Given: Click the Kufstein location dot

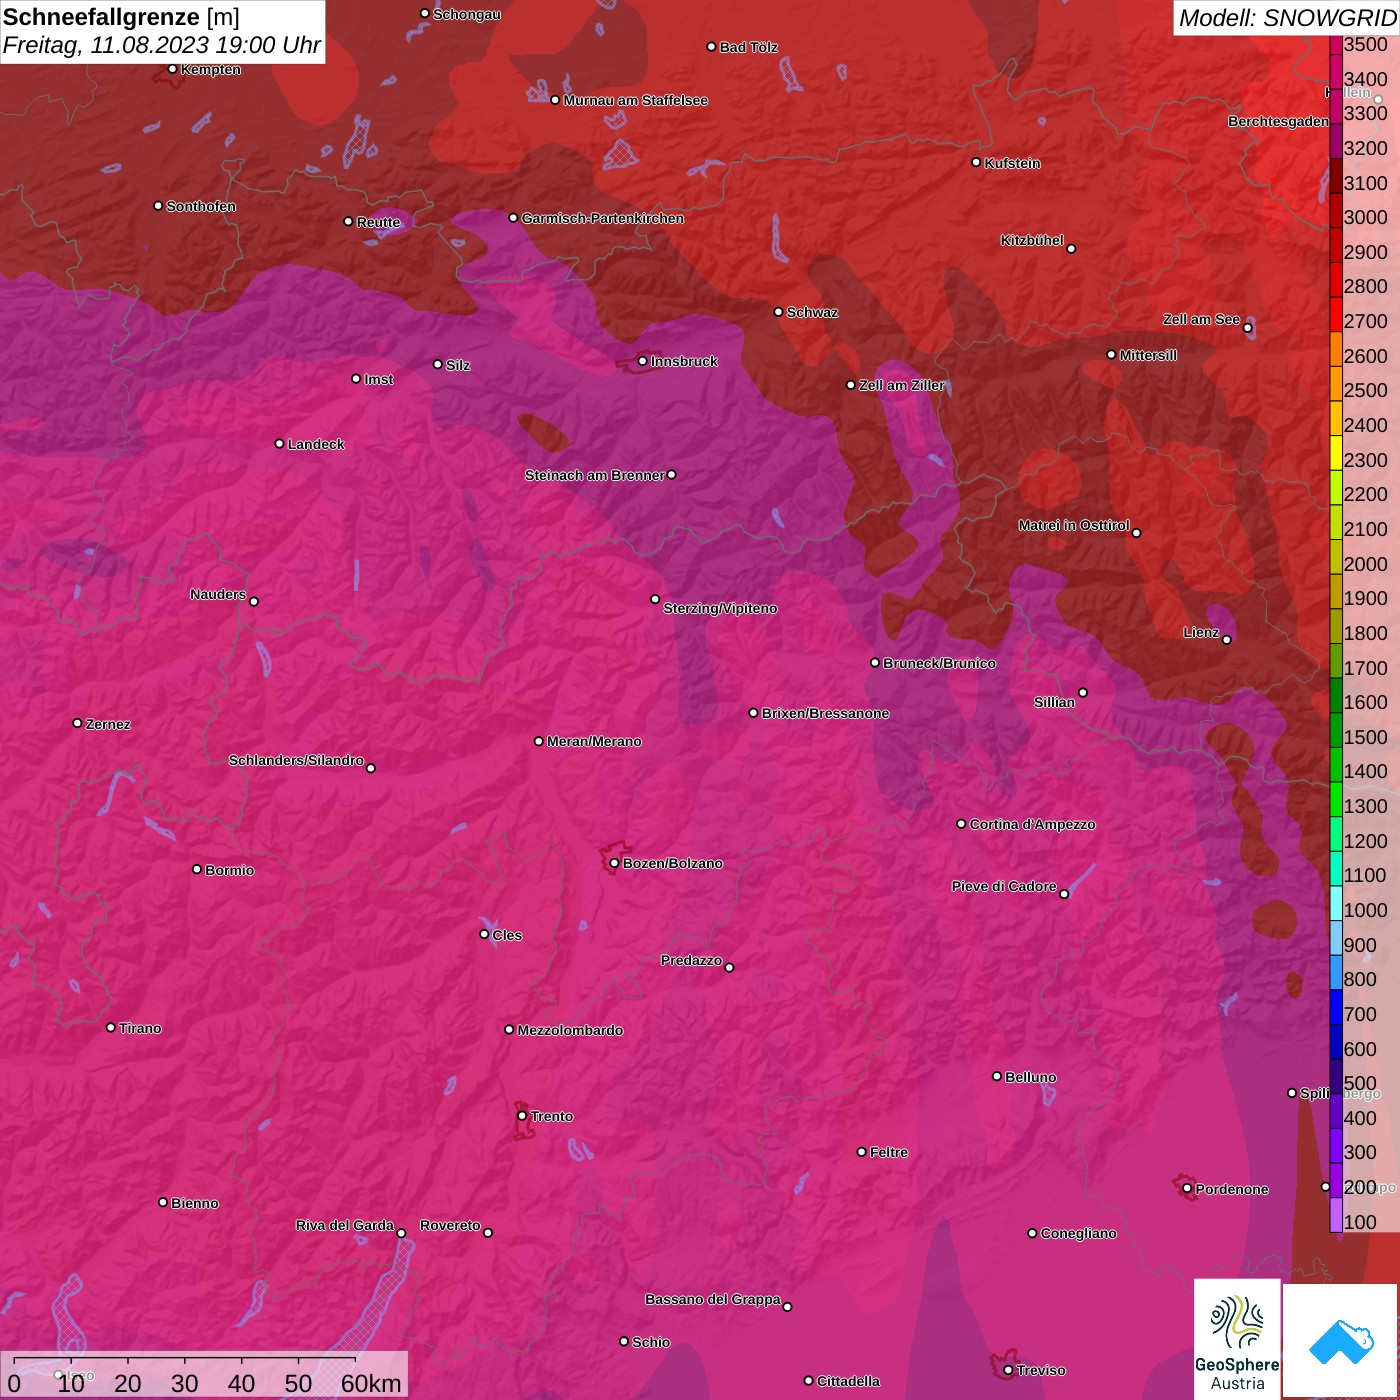Looking at the screenshot, I should click(976, 162).
